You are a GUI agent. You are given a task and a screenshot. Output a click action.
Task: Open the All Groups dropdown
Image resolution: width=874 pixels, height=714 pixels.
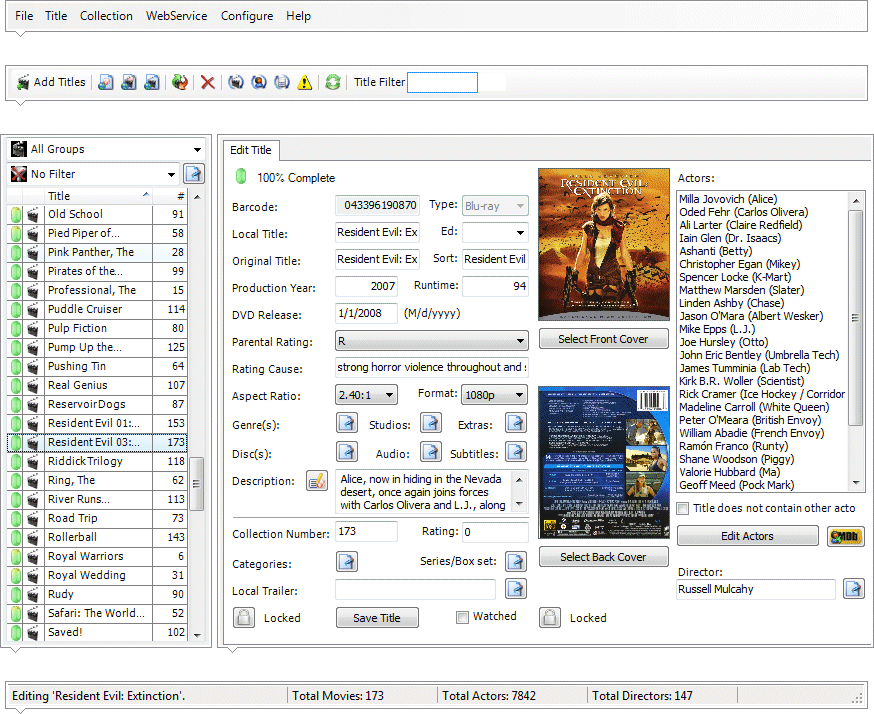pyautogui.click(x=196, y=148)
